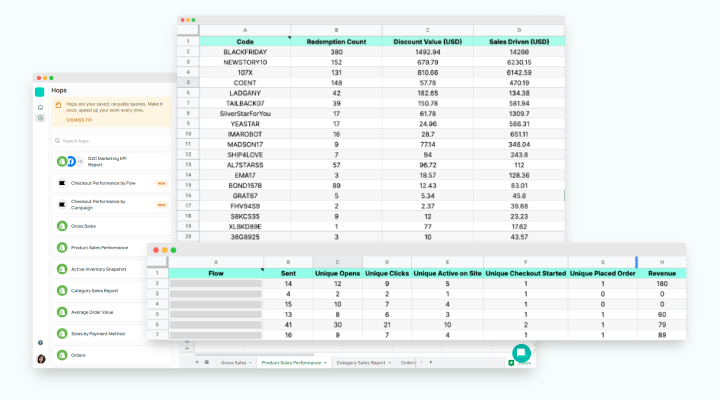Viewport: 720px width, 400px height.
Task: Select column H in the Flow sheet
Action: [x=662, y=262]
